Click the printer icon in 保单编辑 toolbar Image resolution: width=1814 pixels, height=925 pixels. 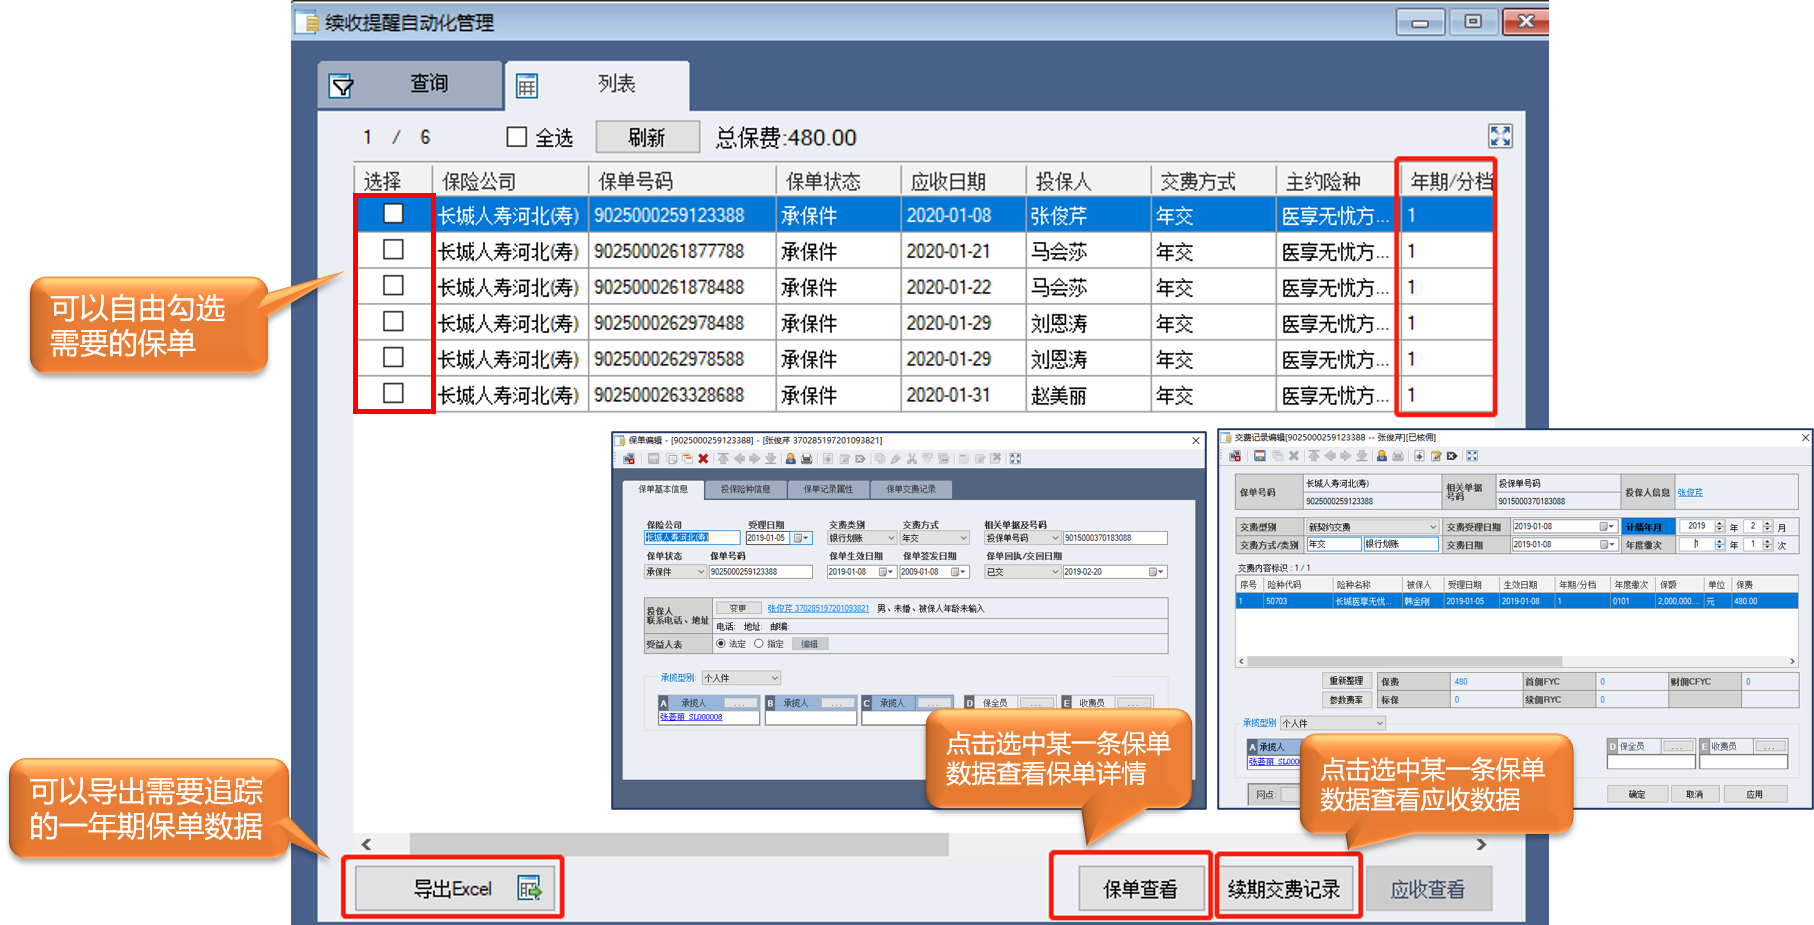tap(806, 459)
